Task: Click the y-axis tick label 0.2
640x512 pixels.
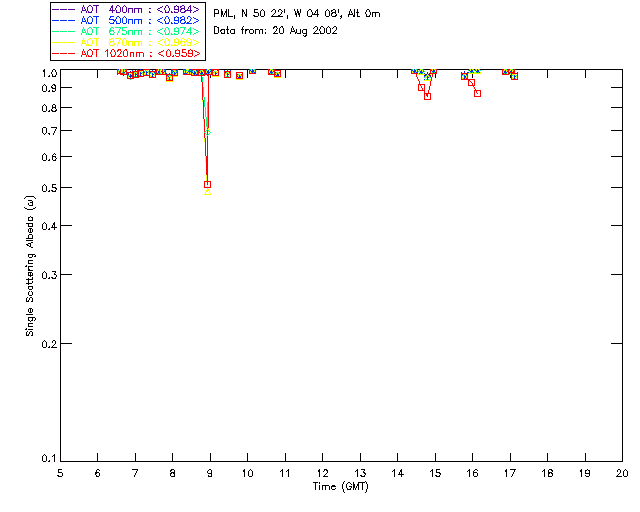Action: coord(49,344)
